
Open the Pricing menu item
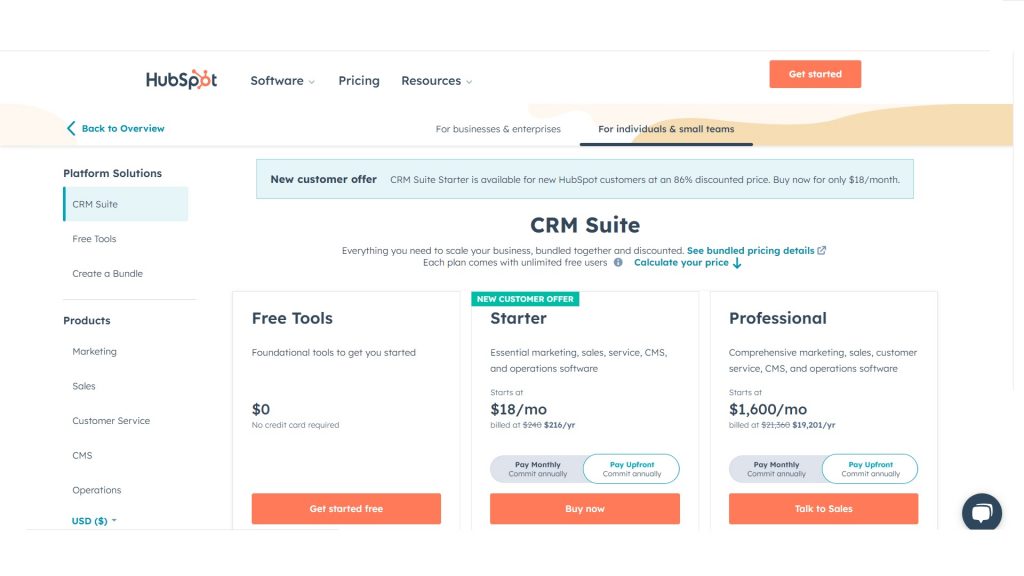tap(359, 81)
